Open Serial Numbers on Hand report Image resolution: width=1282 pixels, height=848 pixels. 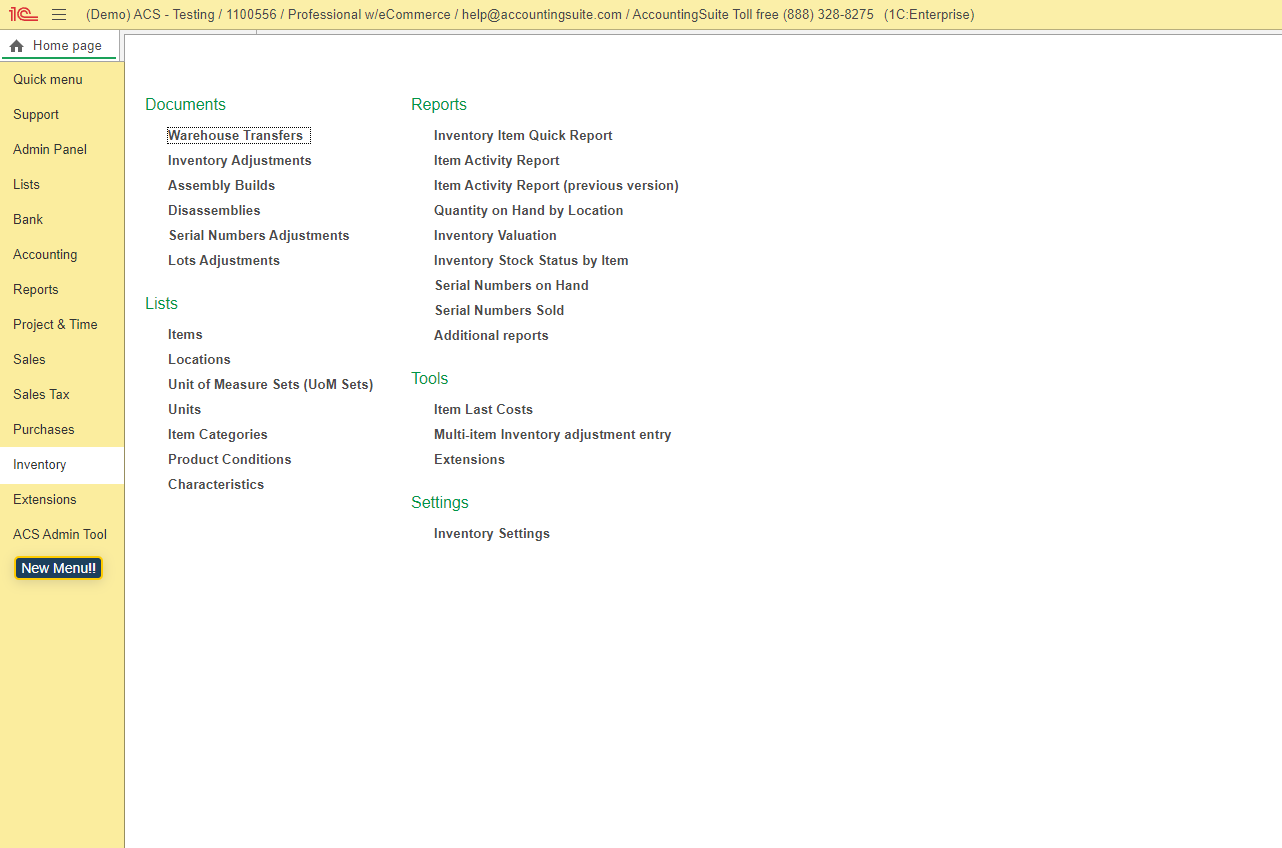point(512,286)
